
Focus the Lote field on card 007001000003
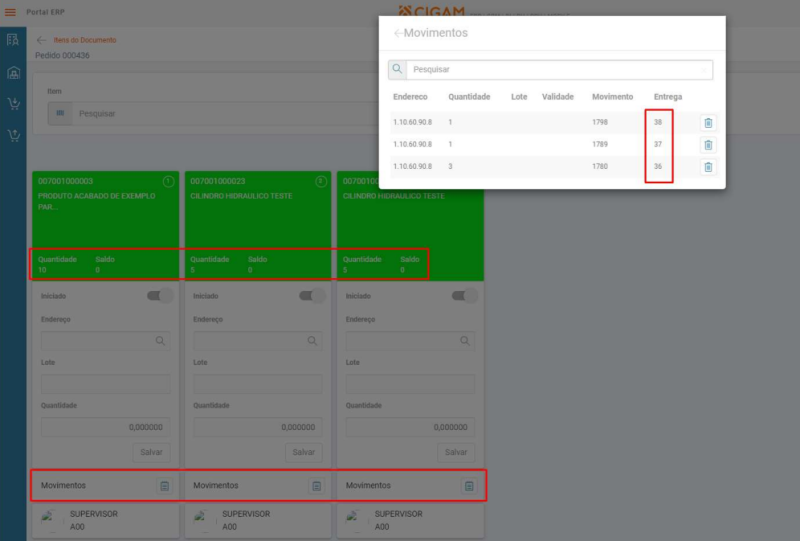106,384
